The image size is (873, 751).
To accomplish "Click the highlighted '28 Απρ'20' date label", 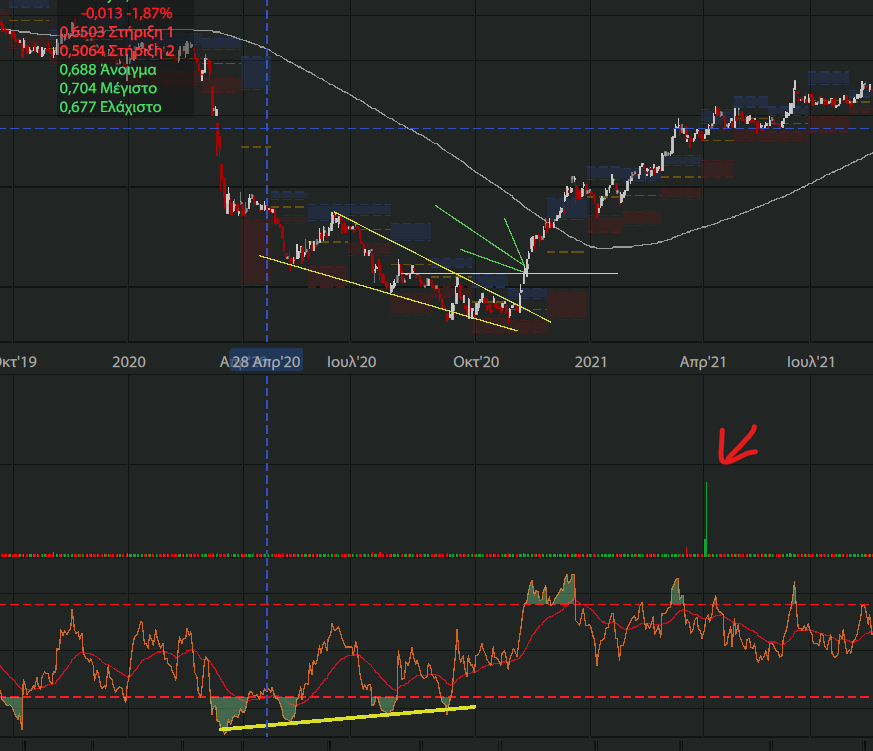I will tap(266, 361).
